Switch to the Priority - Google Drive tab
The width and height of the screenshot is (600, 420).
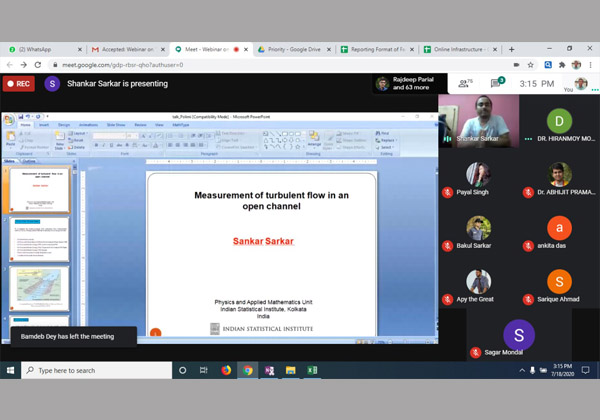click(292, 48)
